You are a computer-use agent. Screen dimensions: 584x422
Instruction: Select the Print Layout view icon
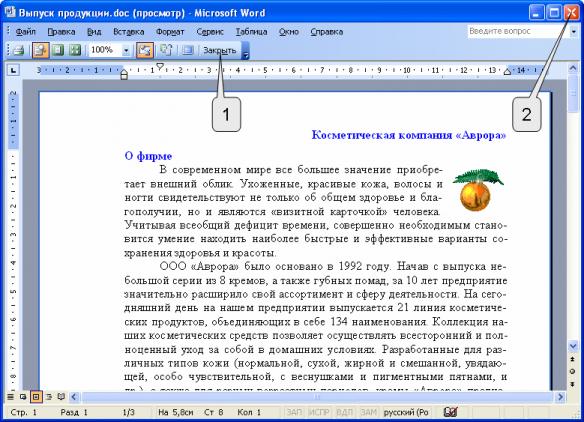36,397
